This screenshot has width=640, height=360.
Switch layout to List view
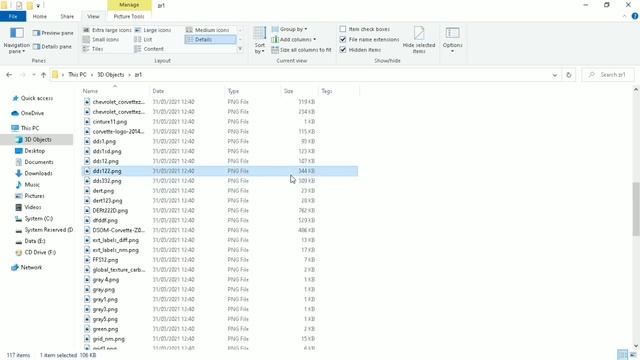(x=143, y=39)
